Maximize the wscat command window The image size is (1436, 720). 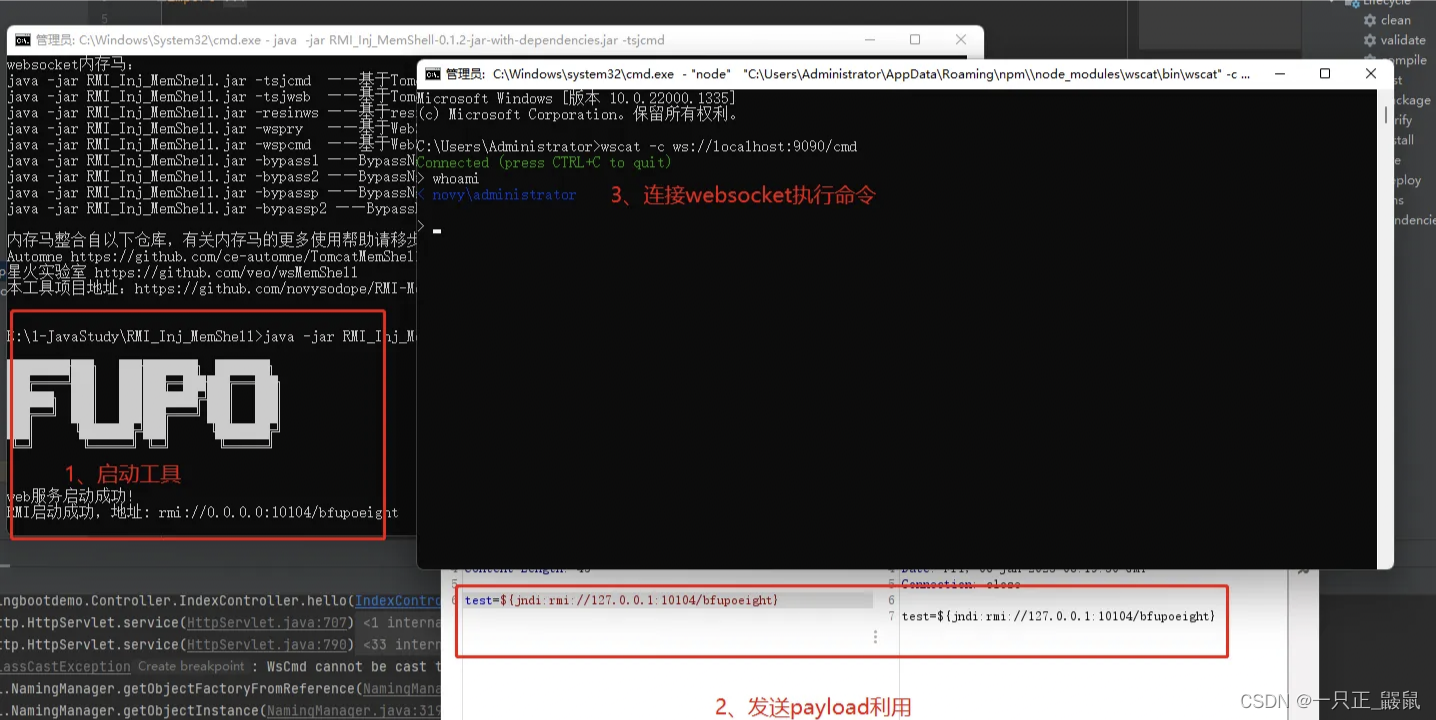(1325, 73)
